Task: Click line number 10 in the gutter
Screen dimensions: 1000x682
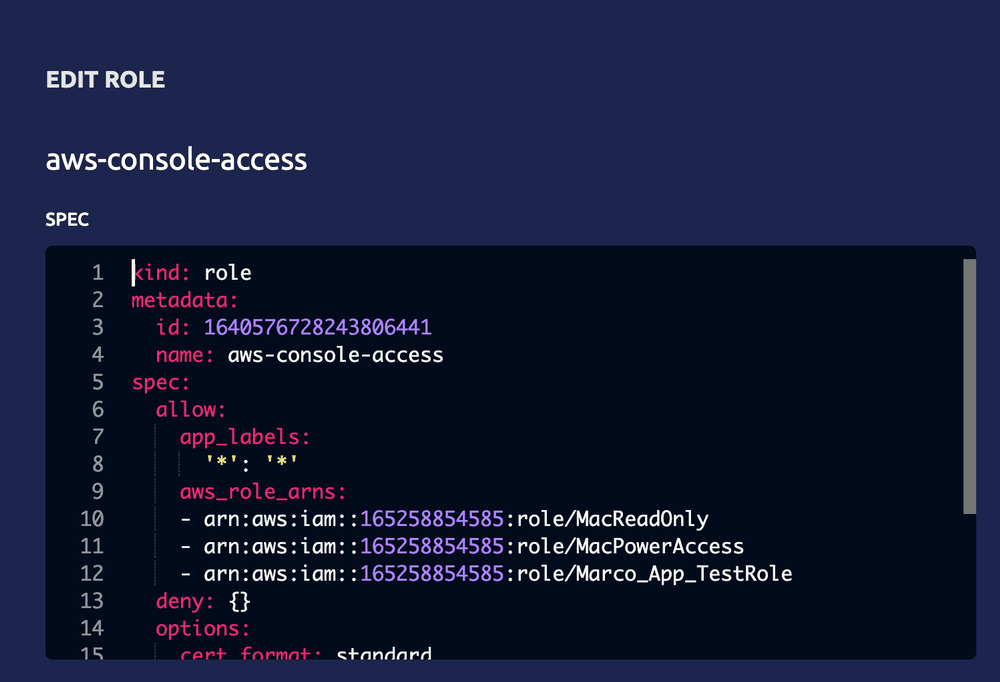Action: point(91,518)
